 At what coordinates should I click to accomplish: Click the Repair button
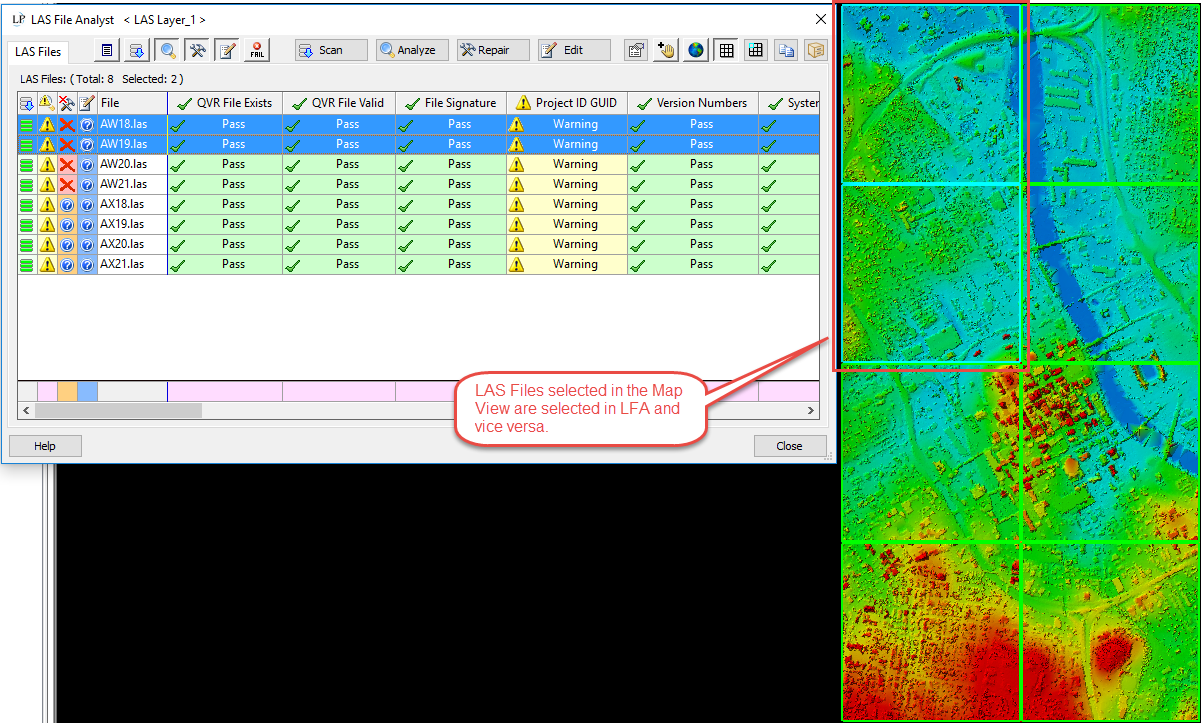493,50
